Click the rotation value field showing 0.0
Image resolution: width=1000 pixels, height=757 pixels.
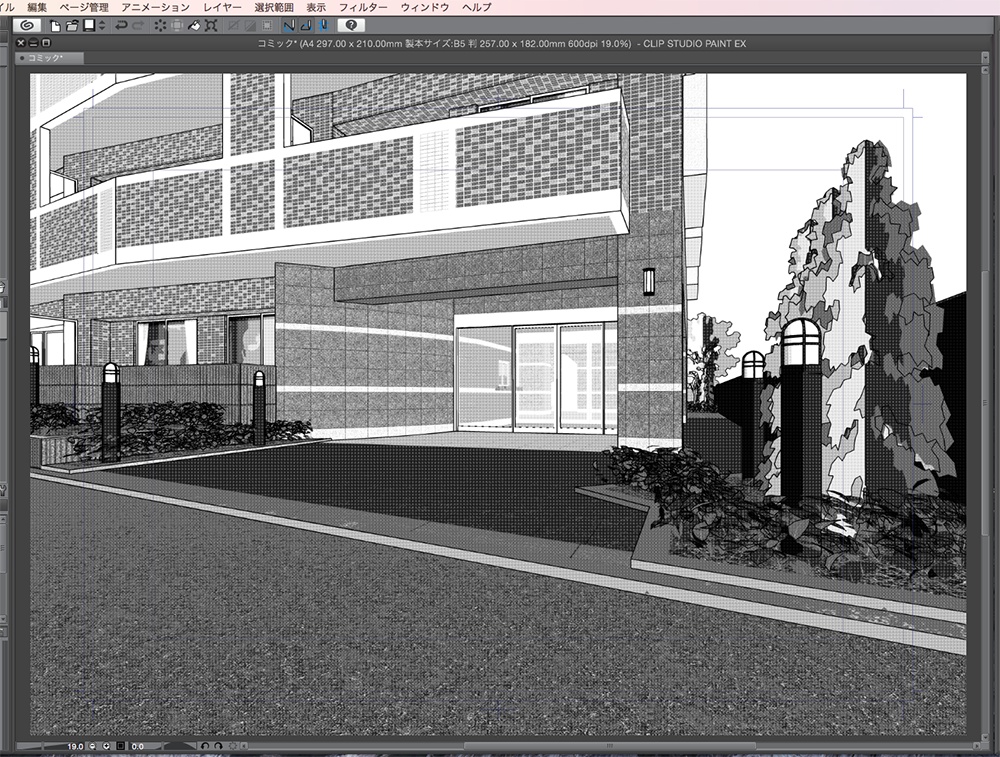pos(139,745)
